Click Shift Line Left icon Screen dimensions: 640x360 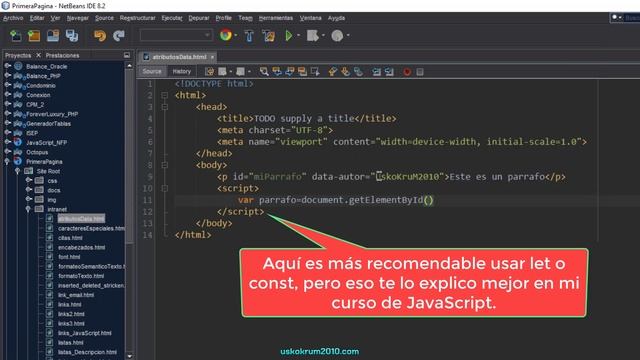click(376, 72)
